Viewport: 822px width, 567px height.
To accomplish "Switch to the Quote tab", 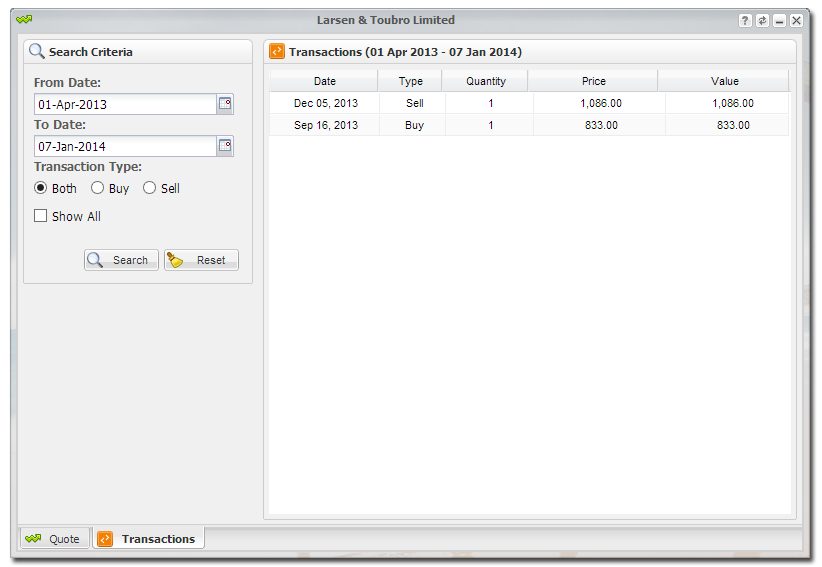I will [55, 539].
